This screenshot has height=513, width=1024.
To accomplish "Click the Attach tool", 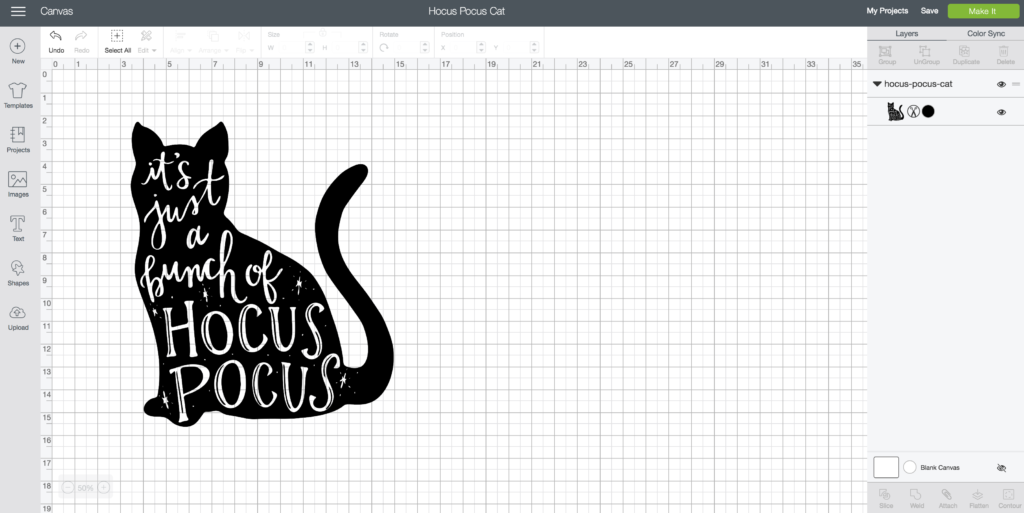I will (947, 499).
